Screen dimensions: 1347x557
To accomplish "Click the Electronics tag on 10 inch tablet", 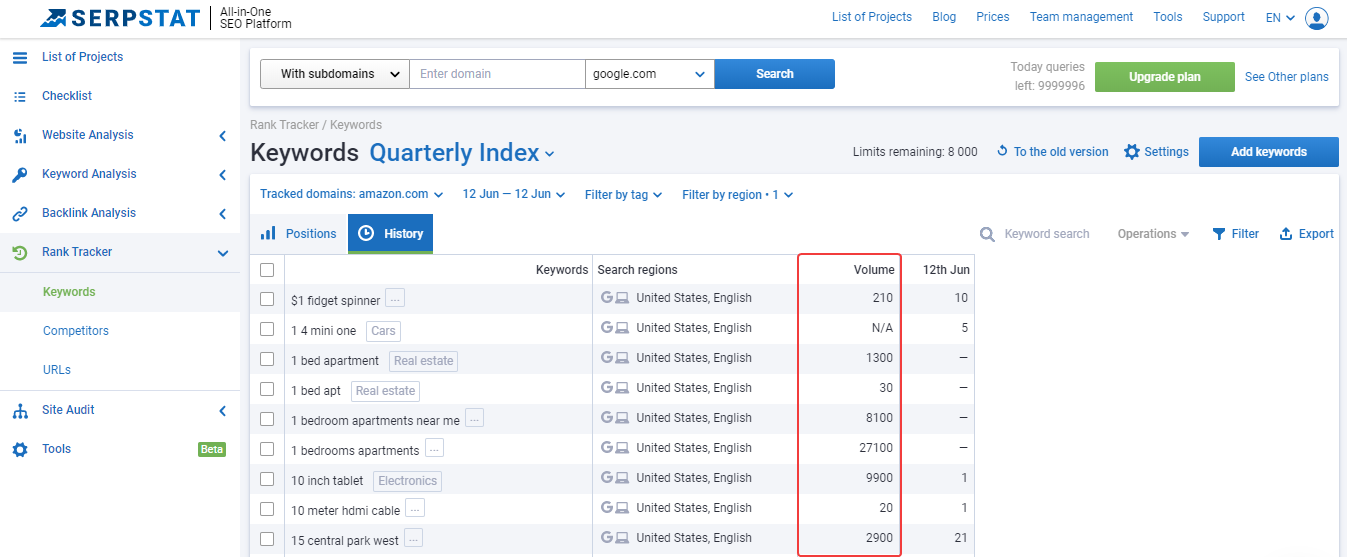I will 408,481.
